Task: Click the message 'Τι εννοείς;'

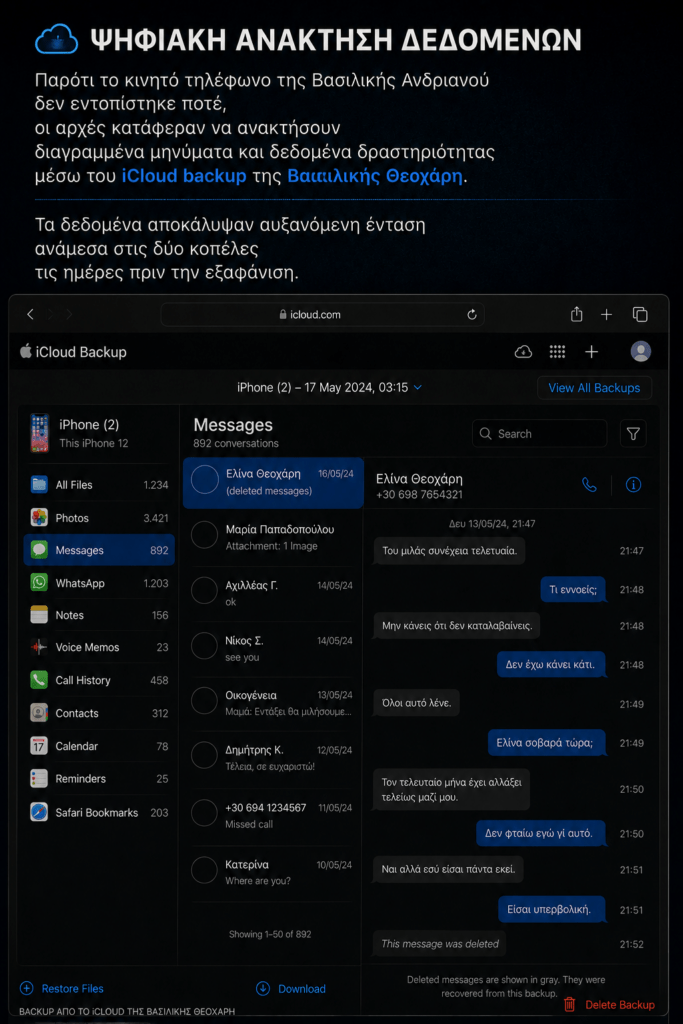Action: point(573,589)
